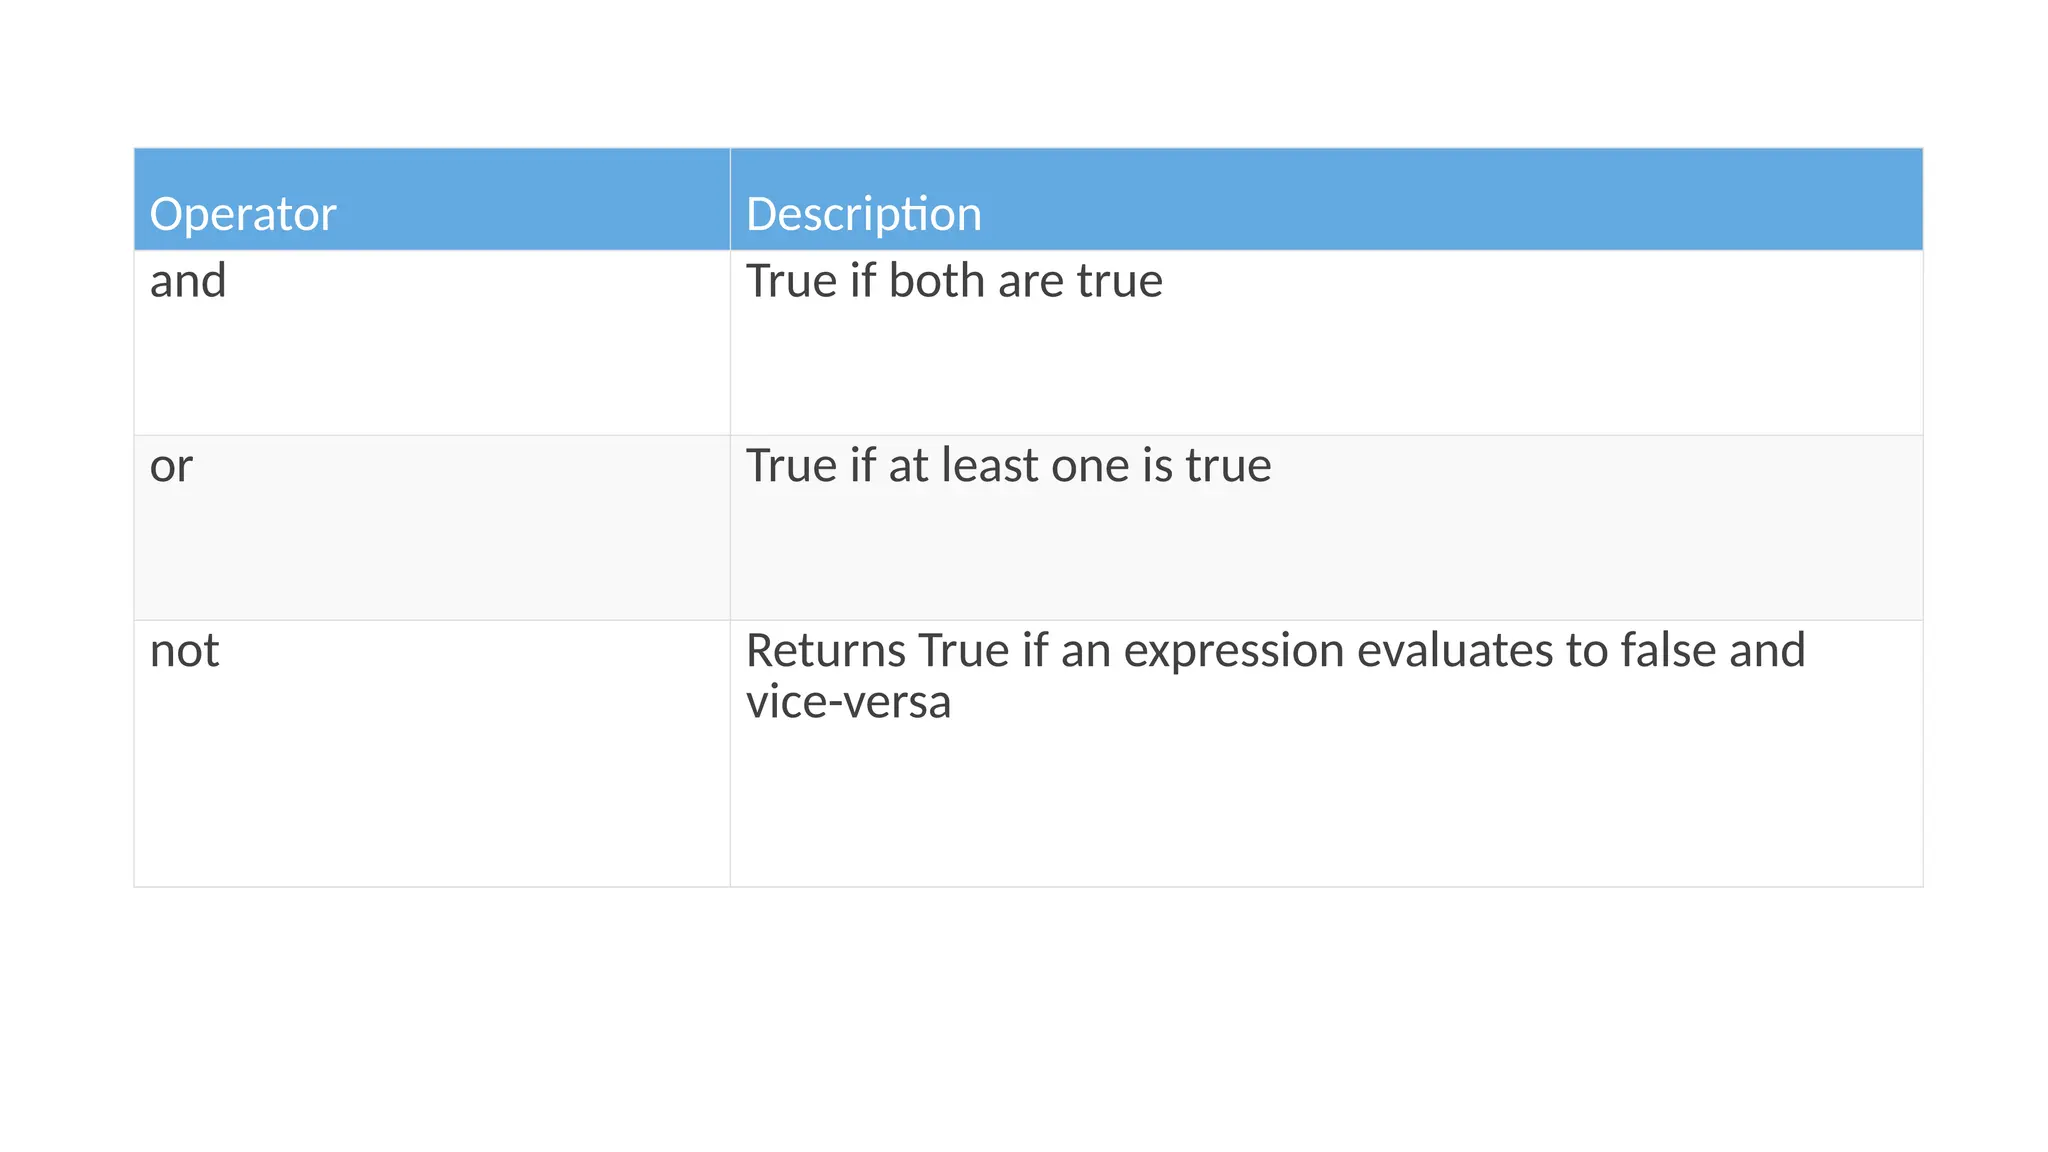Select the 'or' operator cell
This screenshot has height=1152, width=2048.
point(171,466)
